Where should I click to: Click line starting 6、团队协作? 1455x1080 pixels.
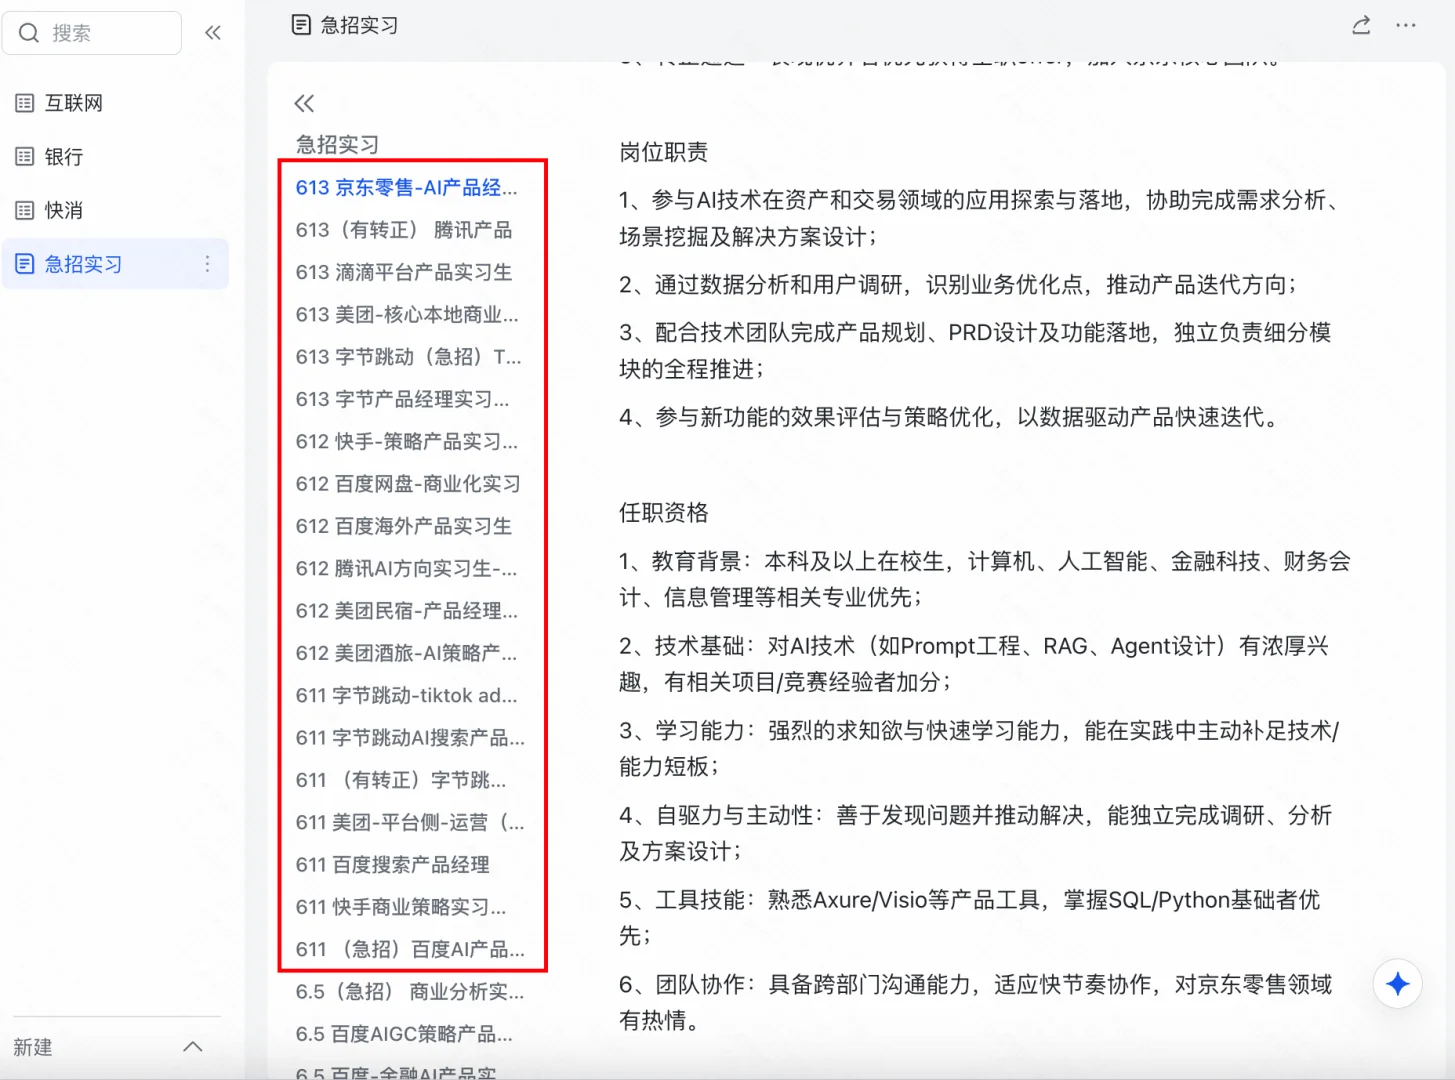point(976,1002)
